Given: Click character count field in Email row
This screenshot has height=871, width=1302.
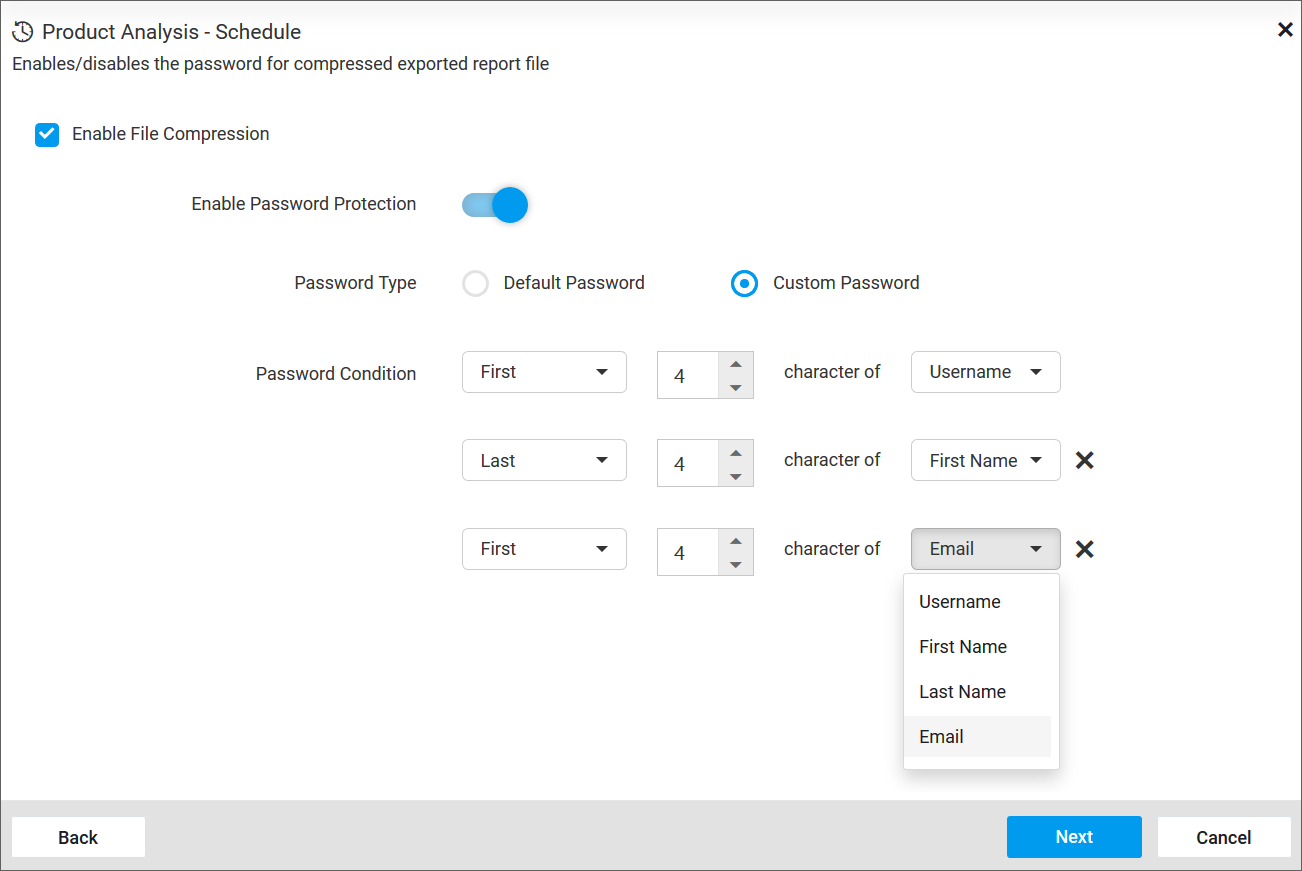Looking at the screenshot, I should coord(688,553).
